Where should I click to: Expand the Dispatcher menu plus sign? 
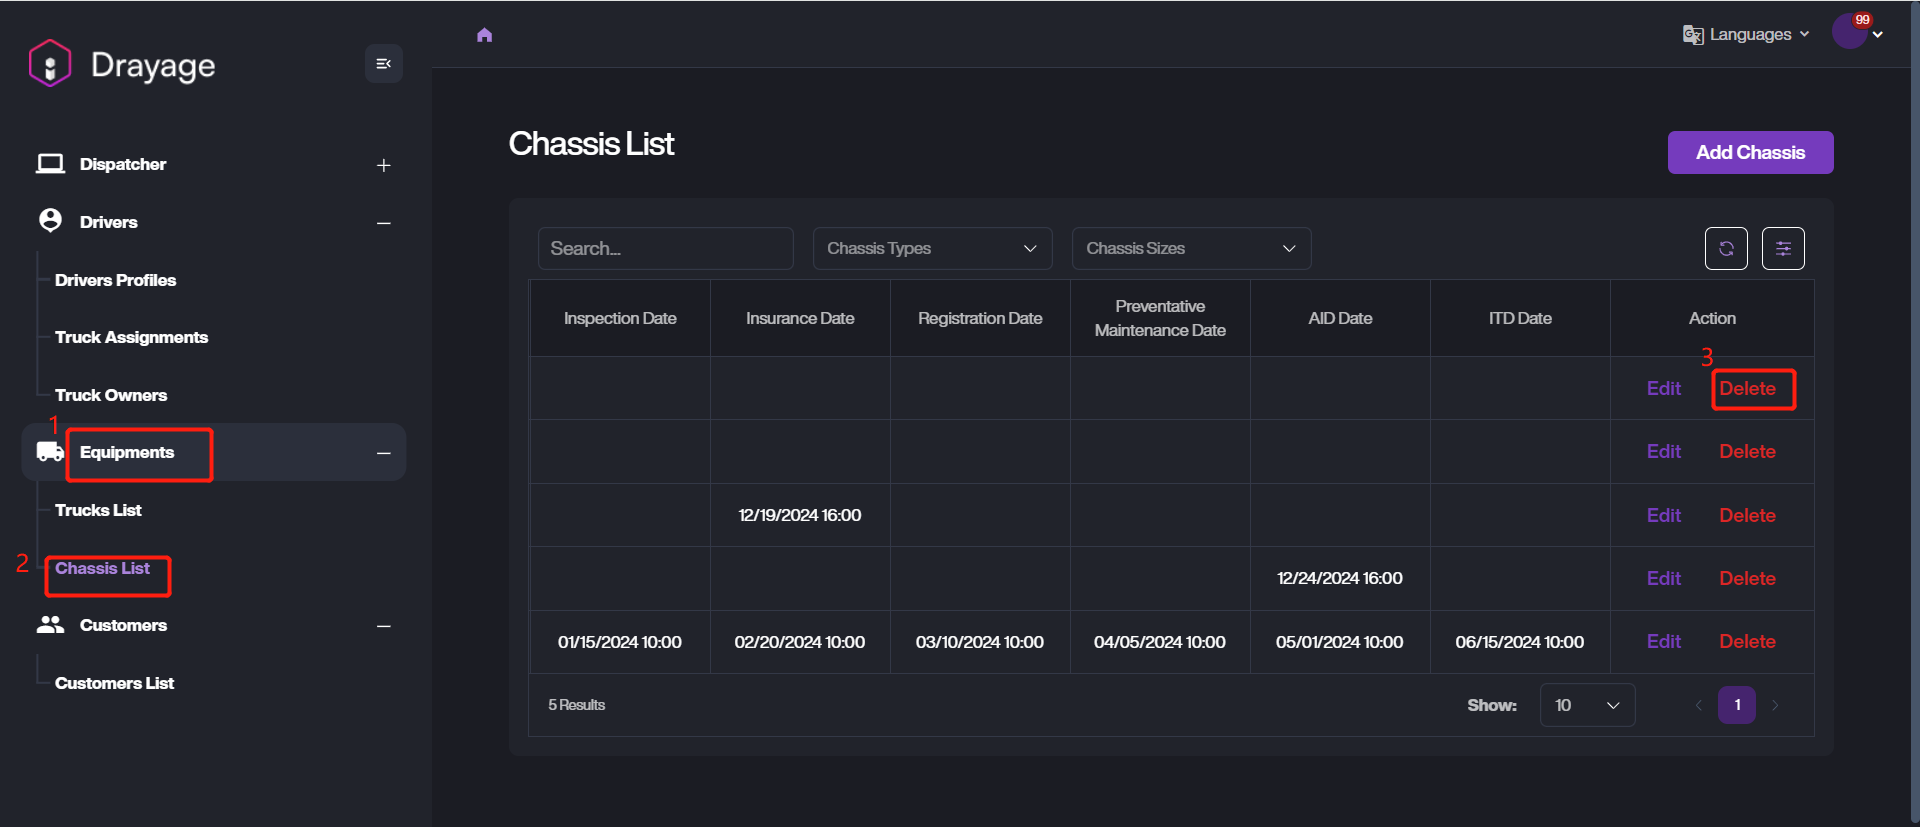point(383,165)
